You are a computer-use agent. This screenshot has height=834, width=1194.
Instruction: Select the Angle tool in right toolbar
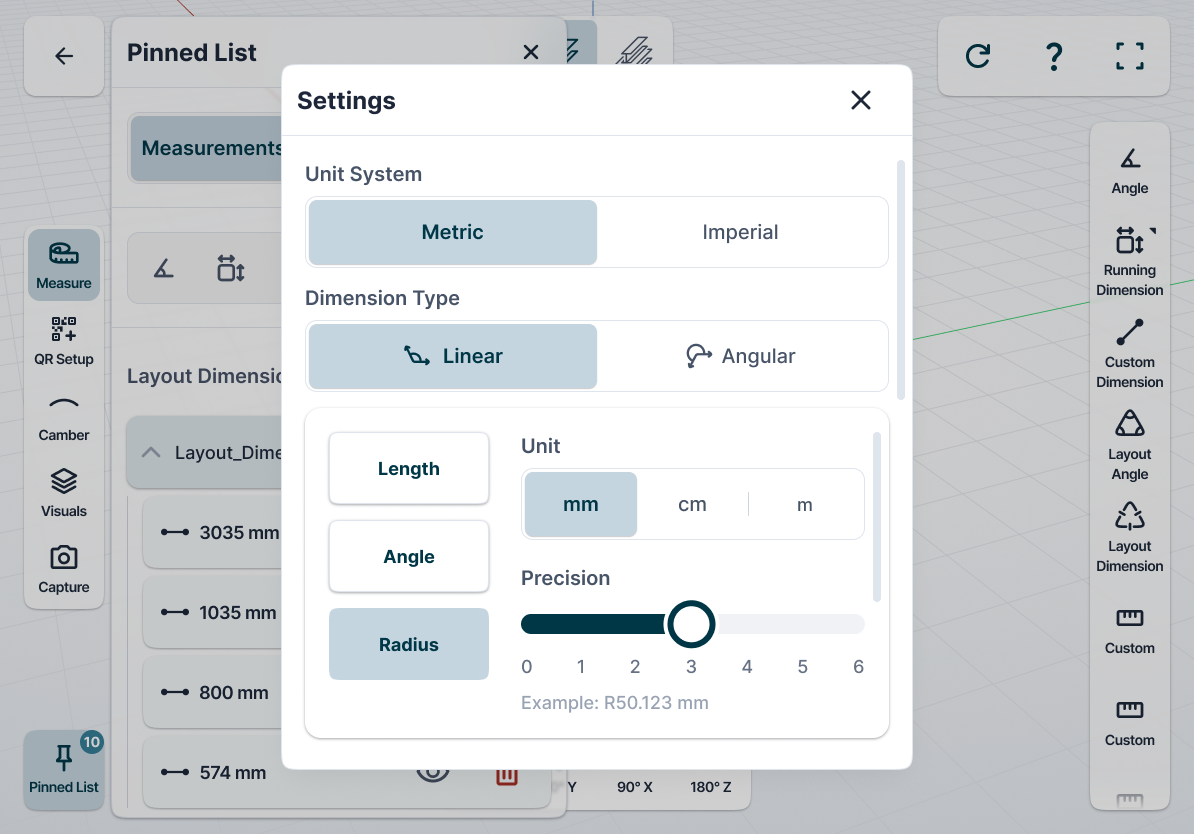click(1129, 171)
